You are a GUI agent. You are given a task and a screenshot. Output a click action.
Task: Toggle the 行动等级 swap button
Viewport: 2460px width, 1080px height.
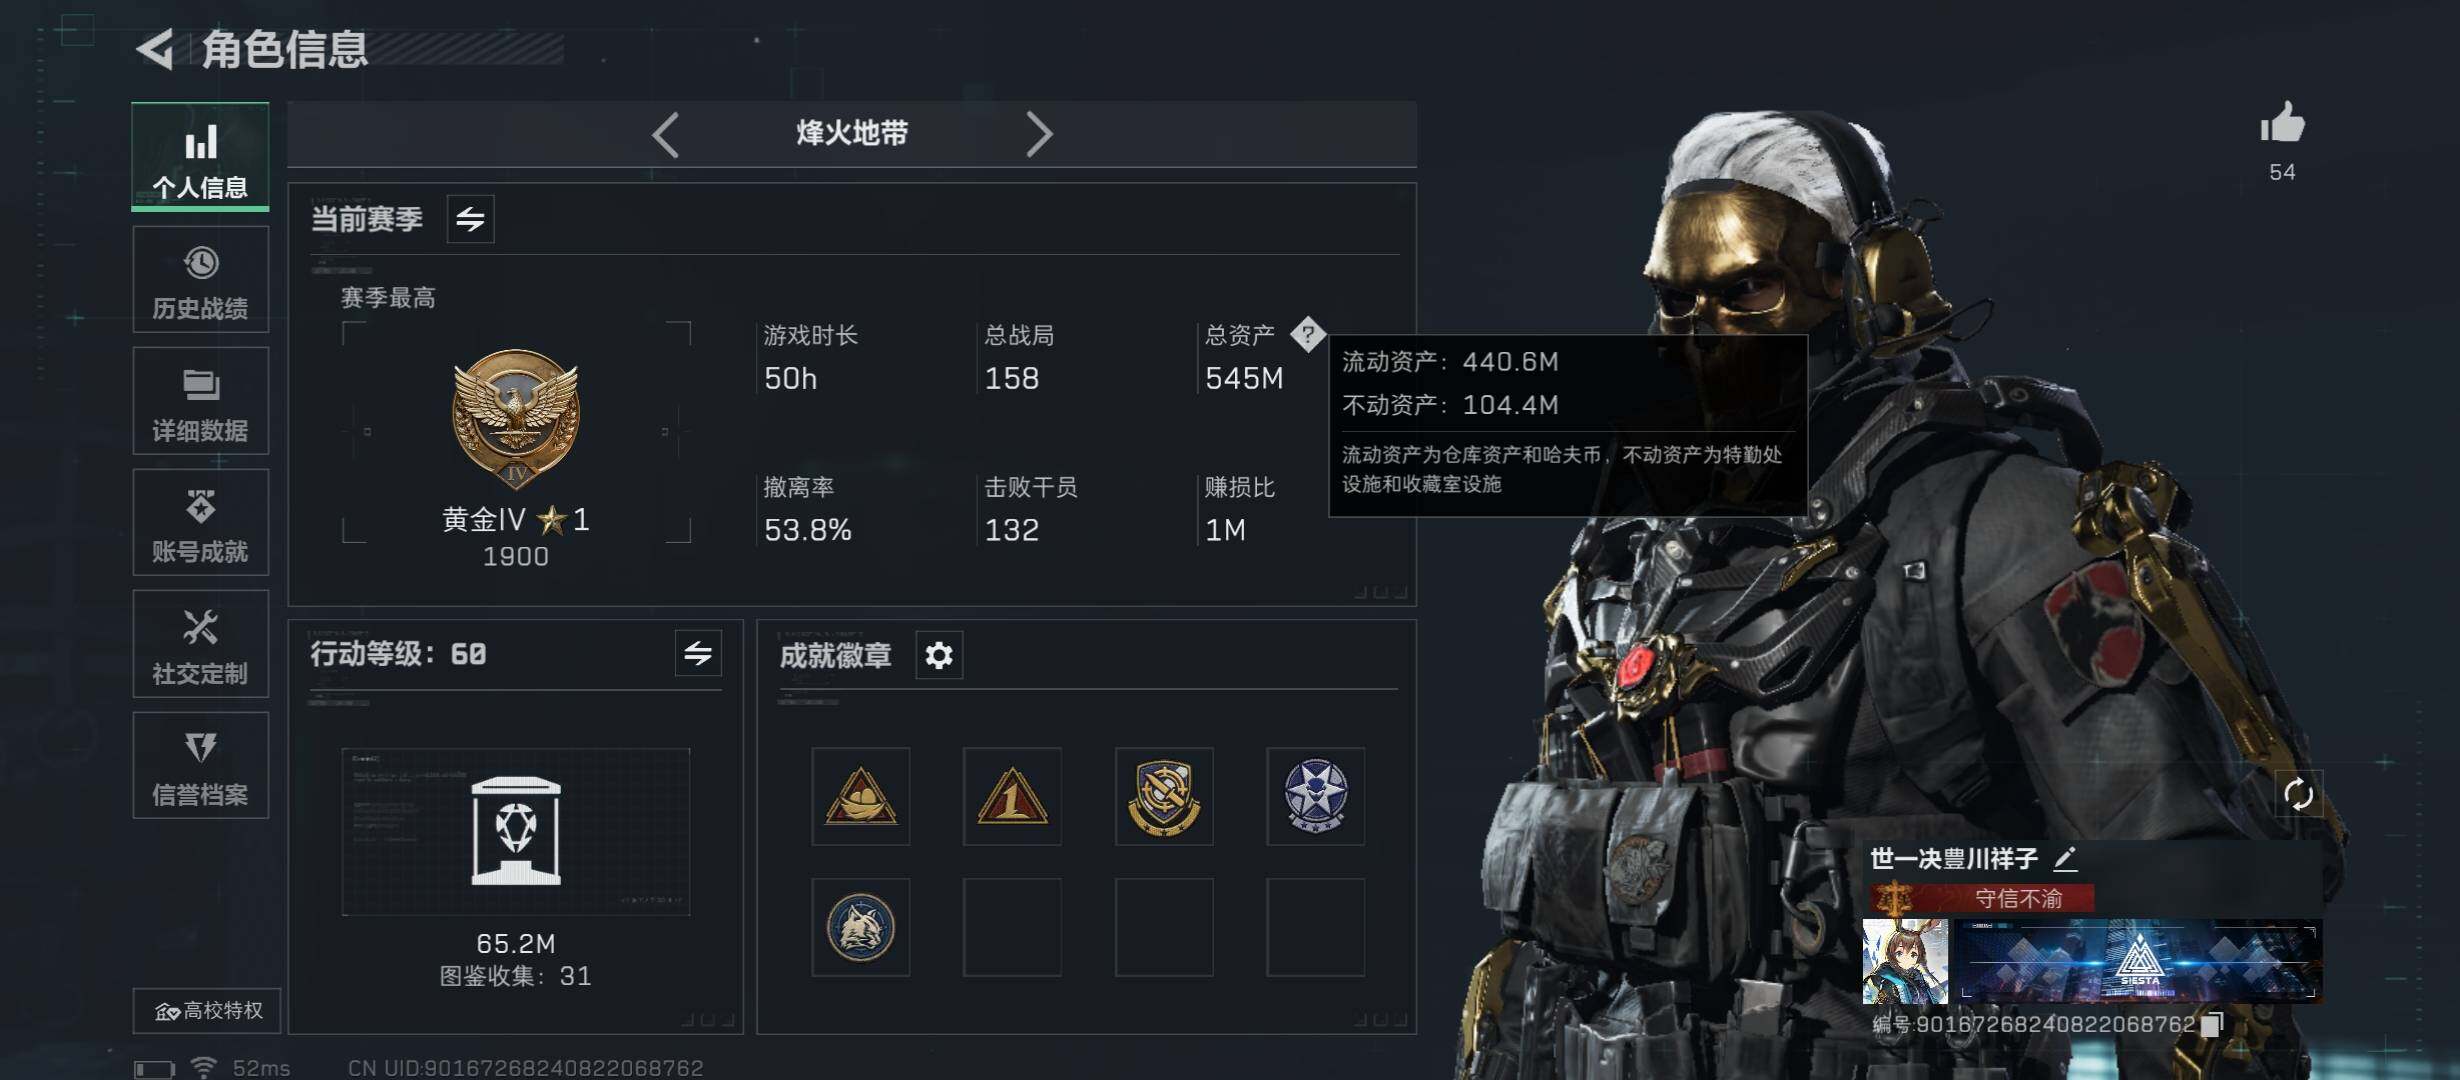[697, 653]
